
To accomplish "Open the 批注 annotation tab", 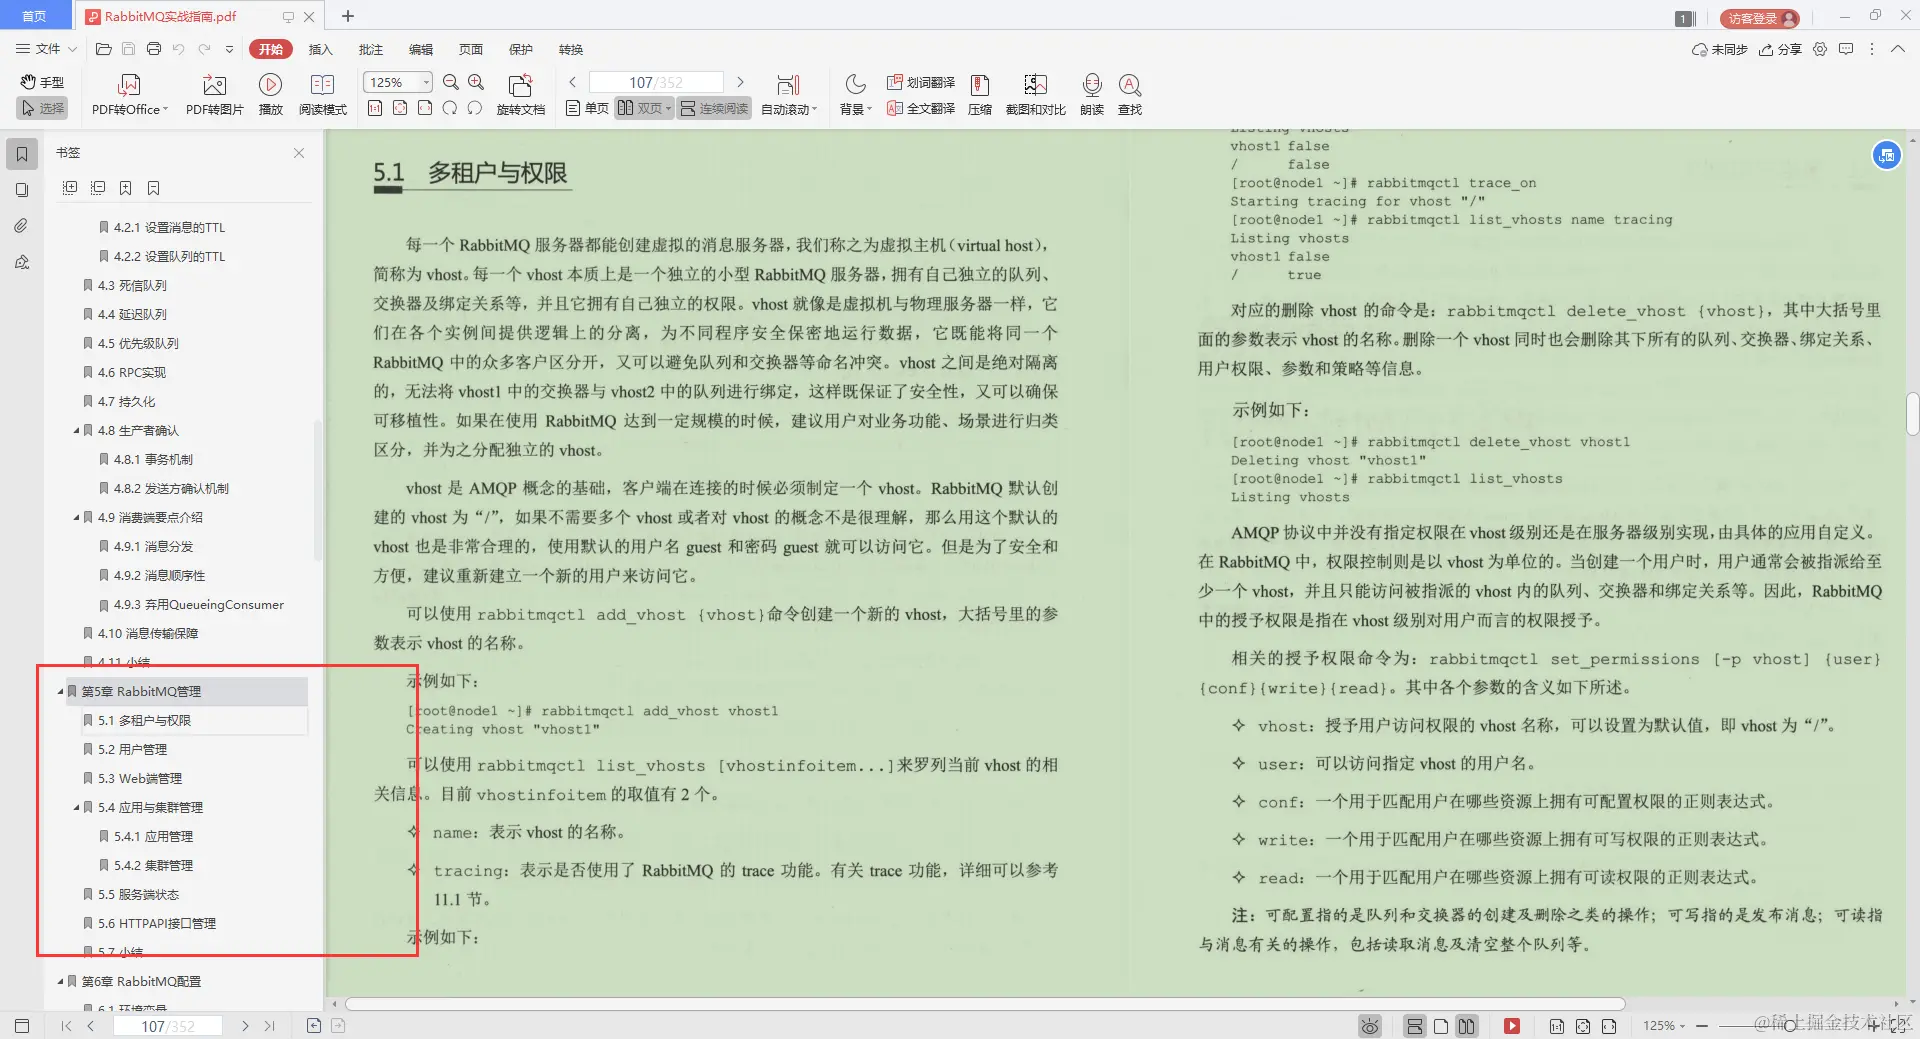I will pos(371,49).
